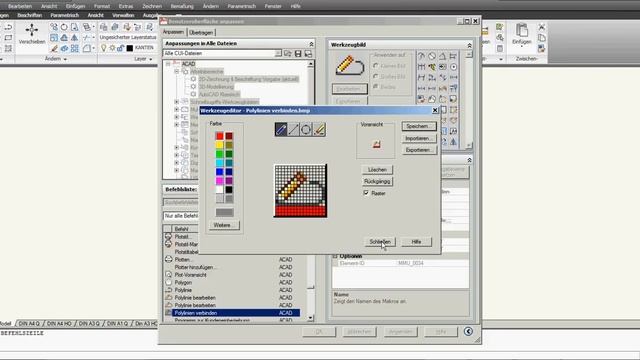Viewport: 640px width, 360px height.
Task: Click the layer lightbulb on/off icon
Action: click(104, 48)
